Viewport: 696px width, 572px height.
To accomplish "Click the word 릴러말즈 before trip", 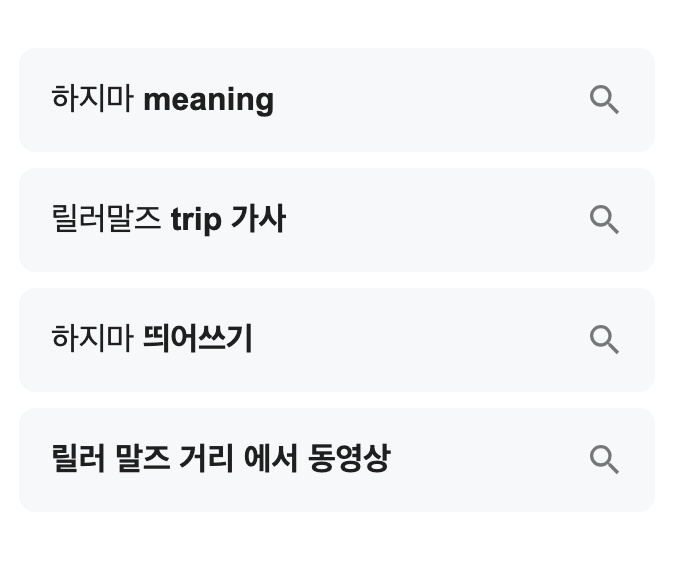I will point(106,218).
